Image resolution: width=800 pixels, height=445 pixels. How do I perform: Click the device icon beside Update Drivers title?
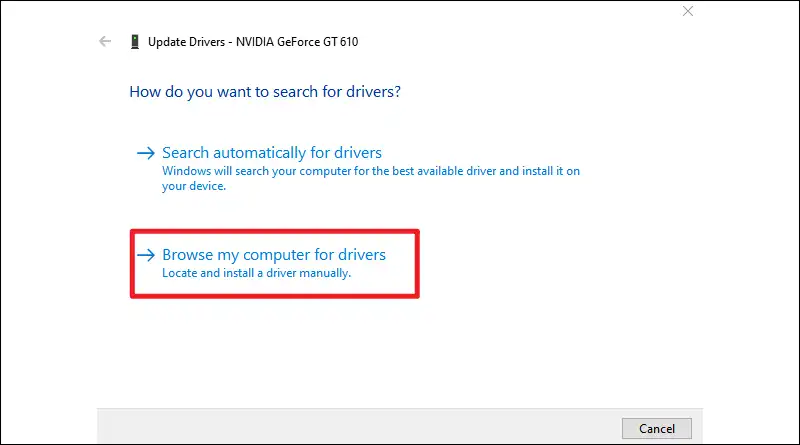[135, 41]
